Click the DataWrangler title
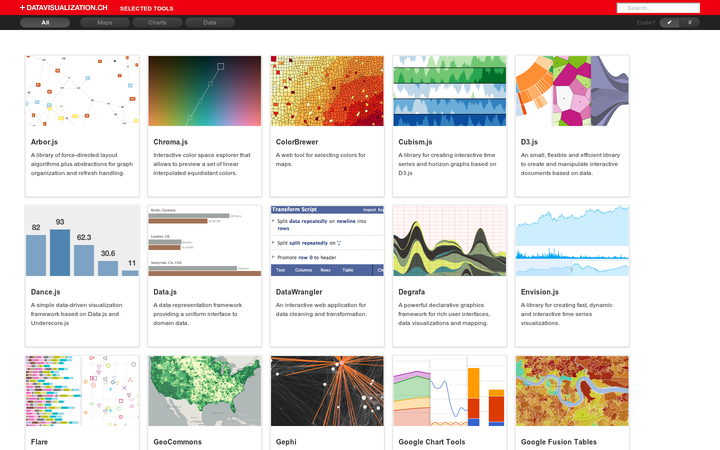The height and width of the screenshot is (450, 720). (299, 292)
